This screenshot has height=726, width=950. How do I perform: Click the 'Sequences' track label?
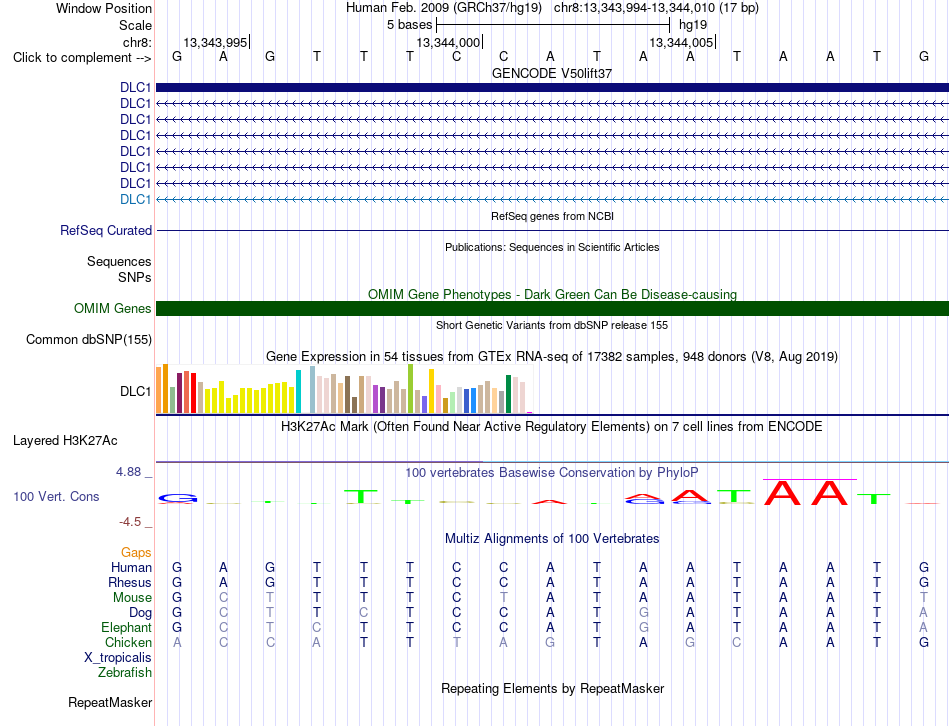[x=119, y=261]
